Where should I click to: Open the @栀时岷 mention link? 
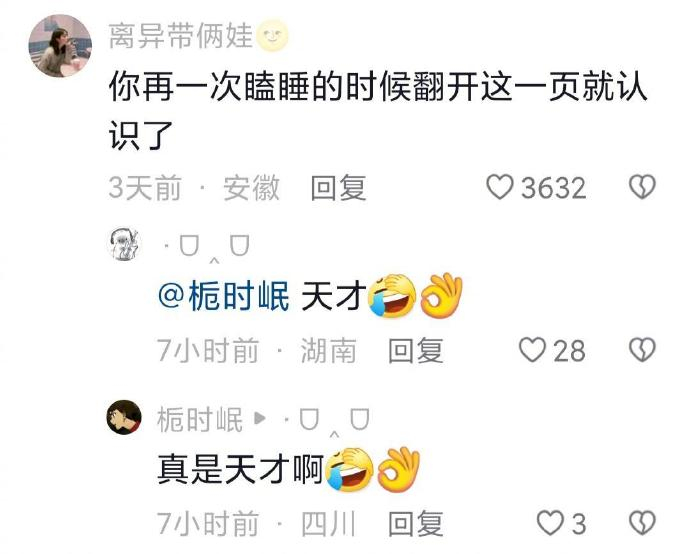[x=224, y=296]
